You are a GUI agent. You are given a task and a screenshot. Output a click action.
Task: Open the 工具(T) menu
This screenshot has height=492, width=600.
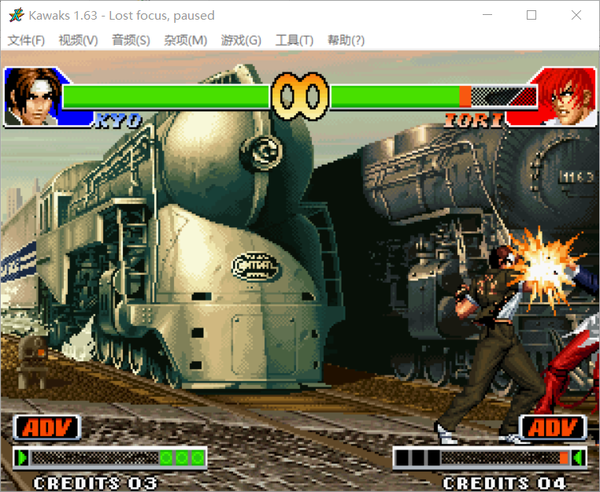pyautogui.click(x=294, y=40)
